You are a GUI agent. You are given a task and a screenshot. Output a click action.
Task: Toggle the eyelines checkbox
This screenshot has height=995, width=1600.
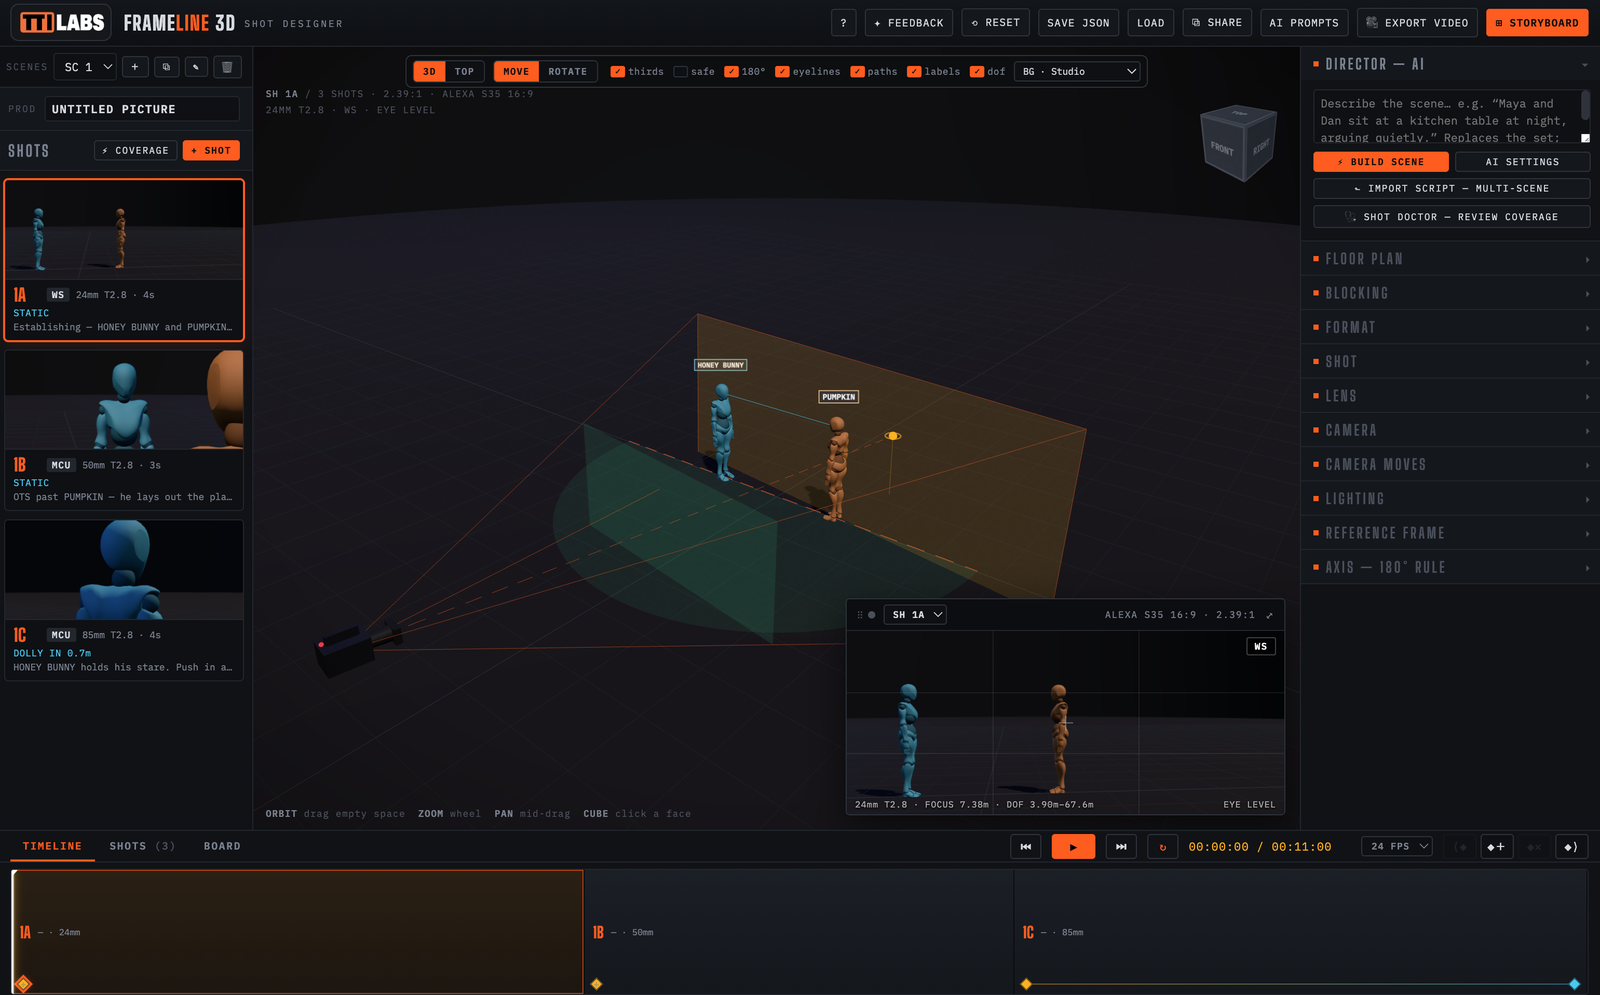tap(783, 72)
